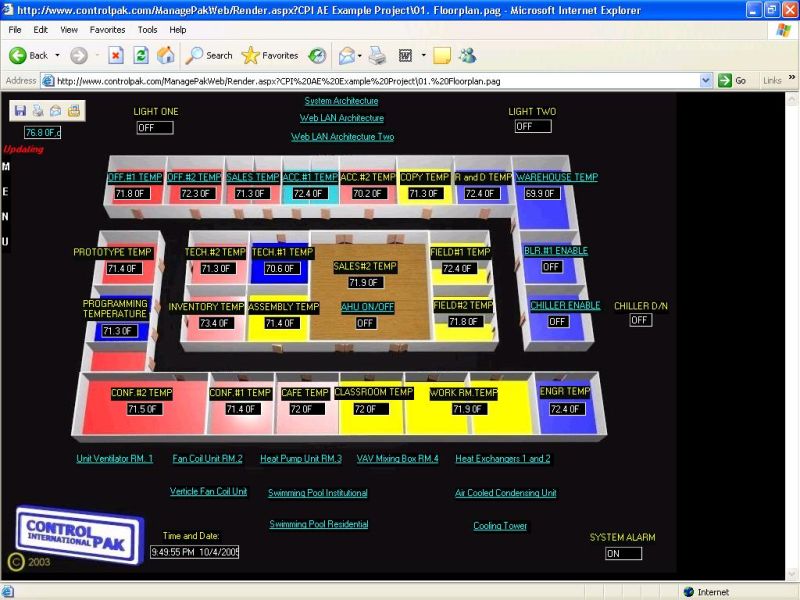Open the Back button dropdown arrow
Screen dimensions: 800x600
[57, 55]
